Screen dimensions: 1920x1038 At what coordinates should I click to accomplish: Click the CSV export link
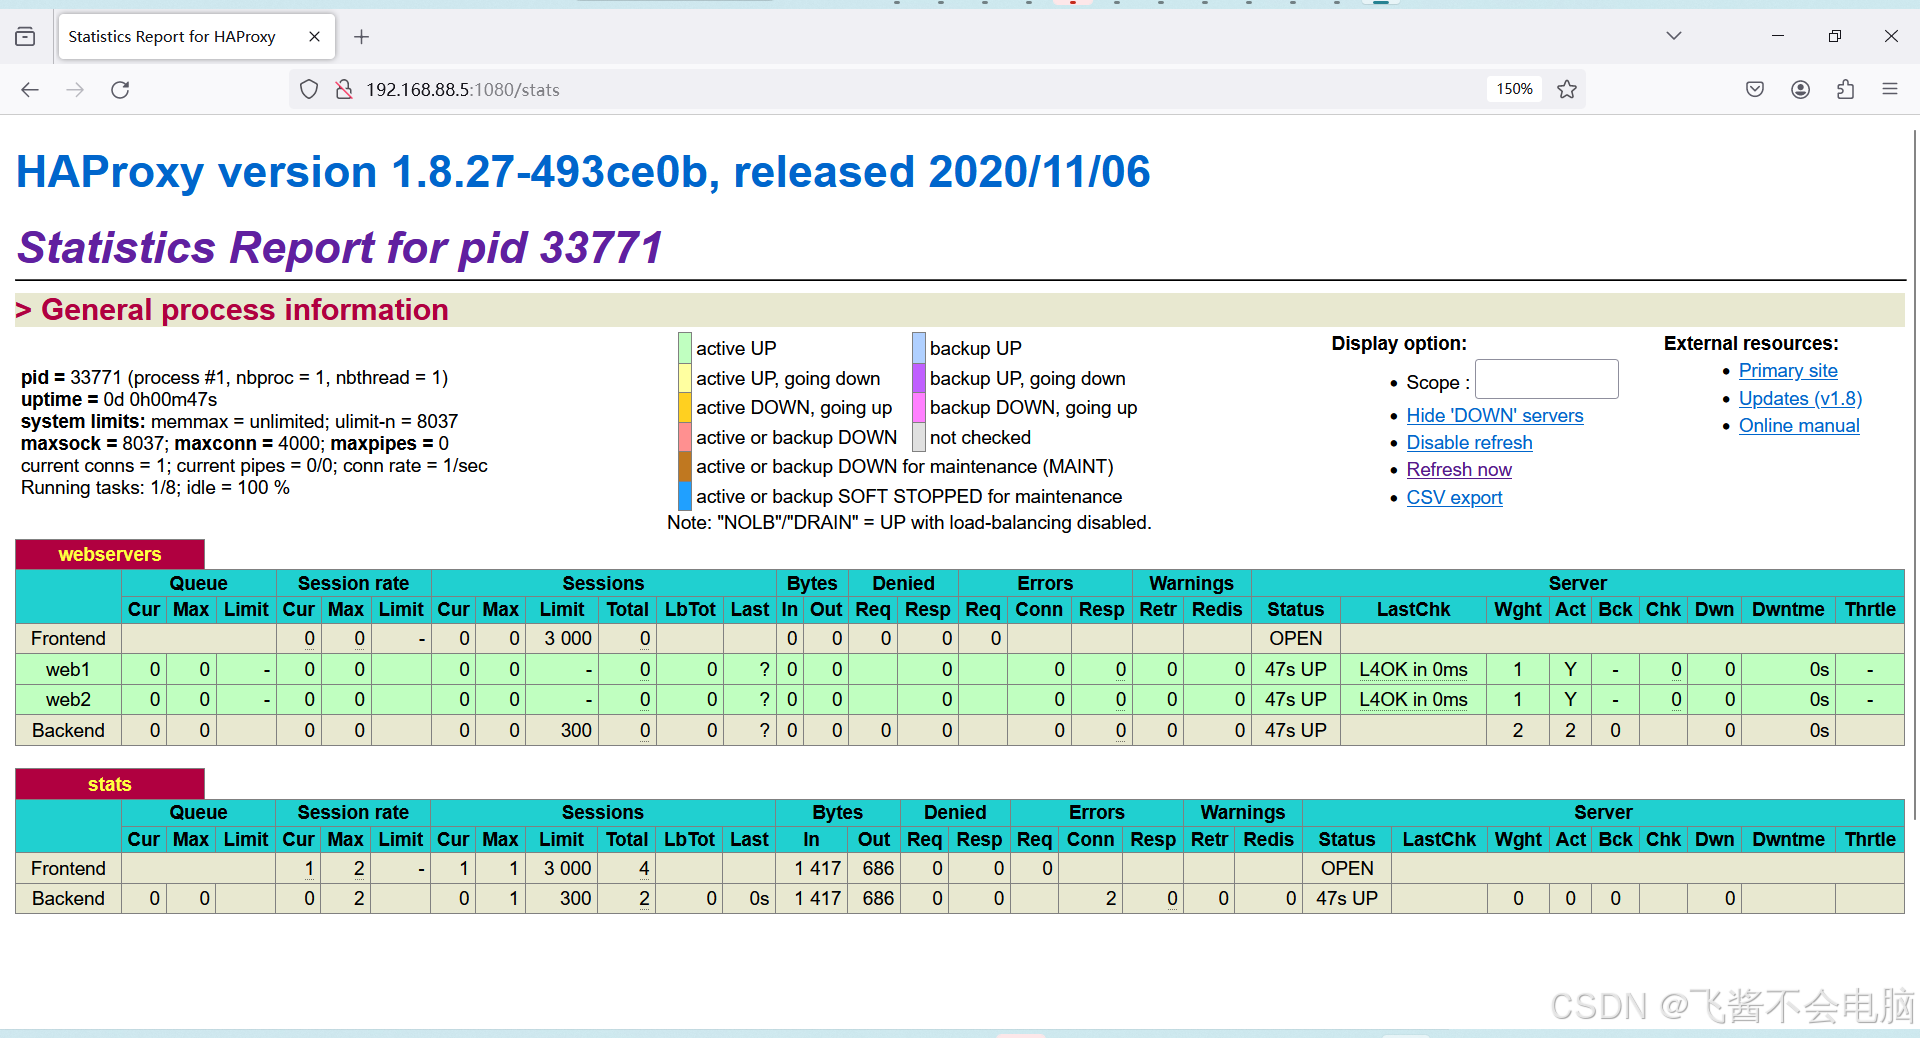[1454, 498]
